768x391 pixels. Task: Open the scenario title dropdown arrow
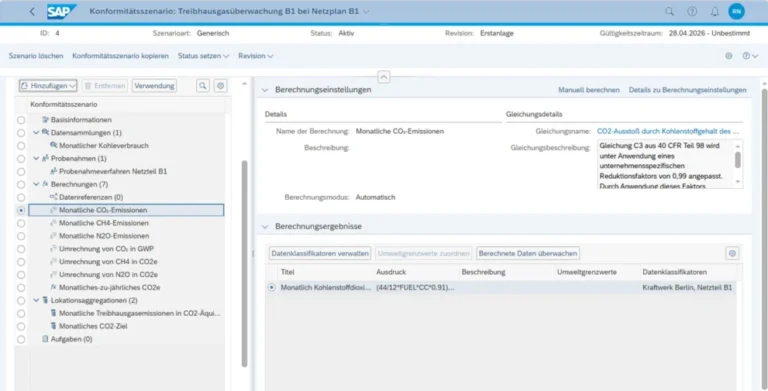click(x=366, y=11)
